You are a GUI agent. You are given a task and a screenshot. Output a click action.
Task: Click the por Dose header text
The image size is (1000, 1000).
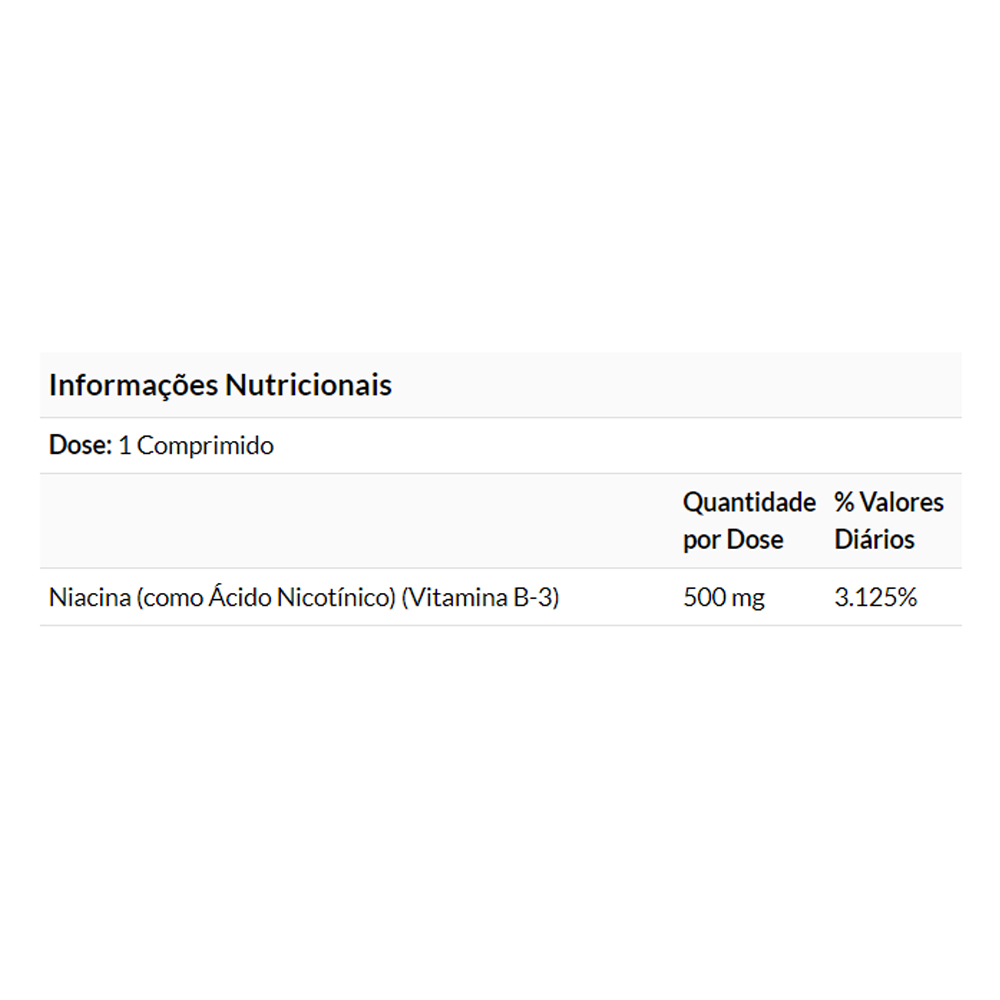point(733,540)
